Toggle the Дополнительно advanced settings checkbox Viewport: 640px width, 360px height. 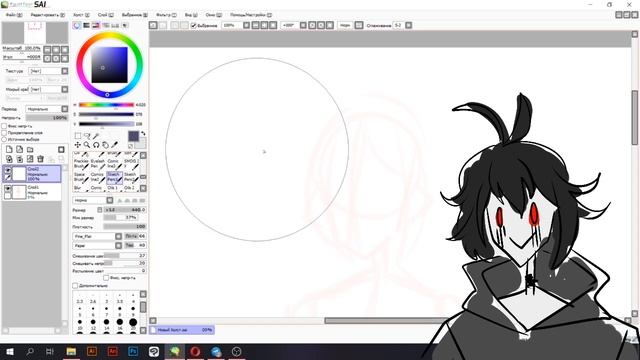(x=75, y=285)
